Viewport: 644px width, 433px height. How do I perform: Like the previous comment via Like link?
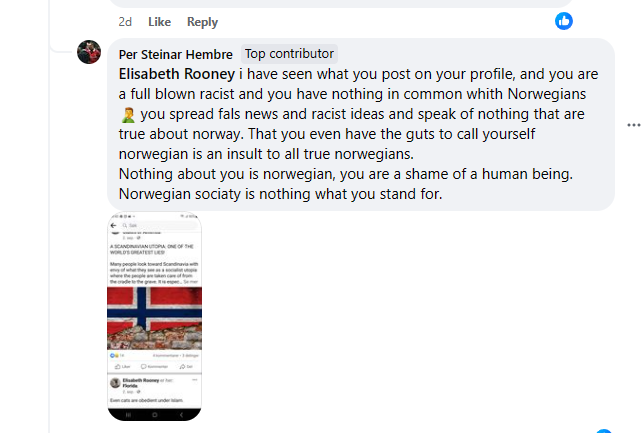coord(159,21)
